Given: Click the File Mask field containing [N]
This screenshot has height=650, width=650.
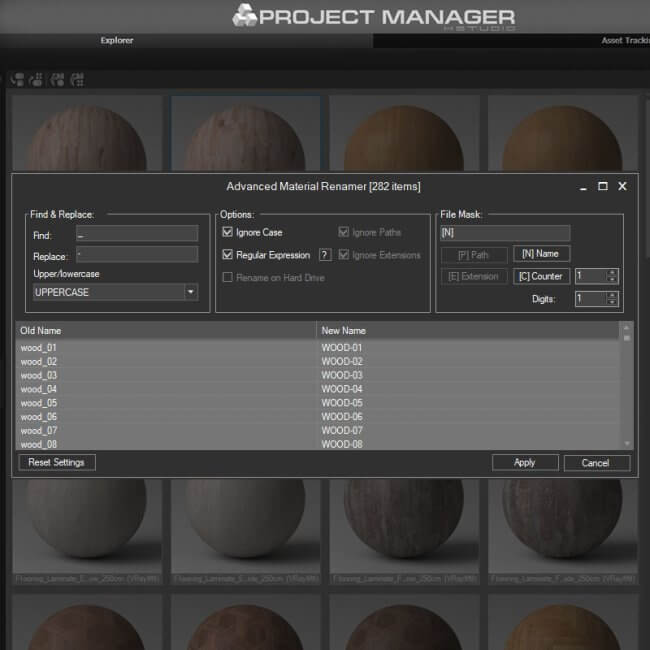Looking at the screenshot, I should 505,233.
